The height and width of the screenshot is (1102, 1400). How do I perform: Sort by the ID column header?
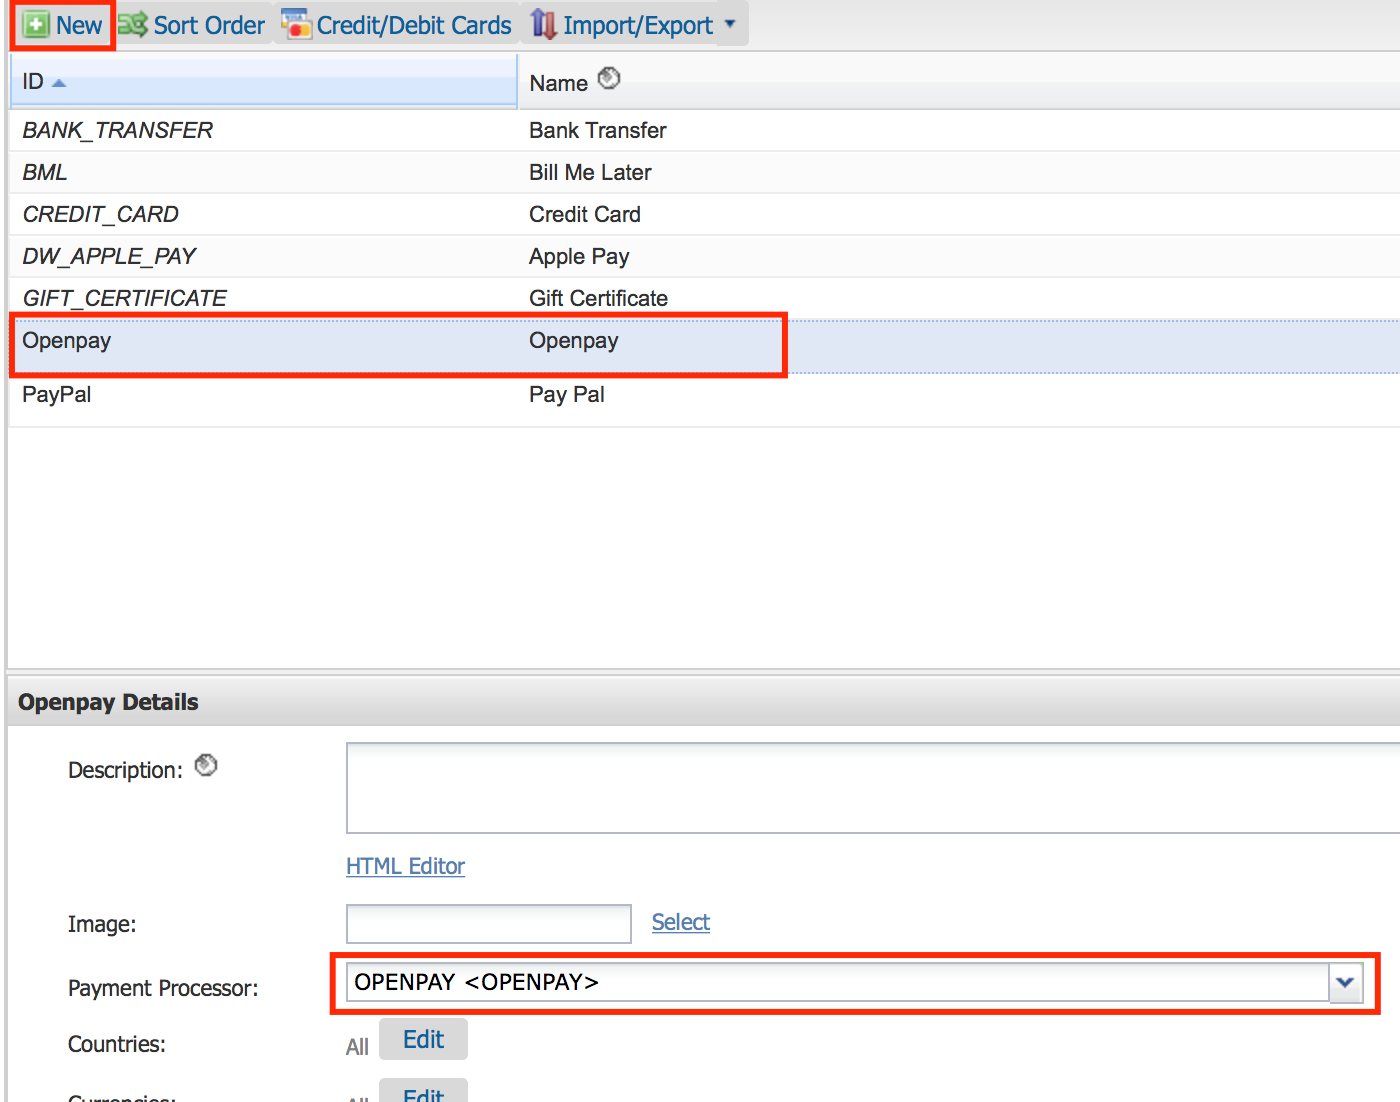click(x=33, y=82)
